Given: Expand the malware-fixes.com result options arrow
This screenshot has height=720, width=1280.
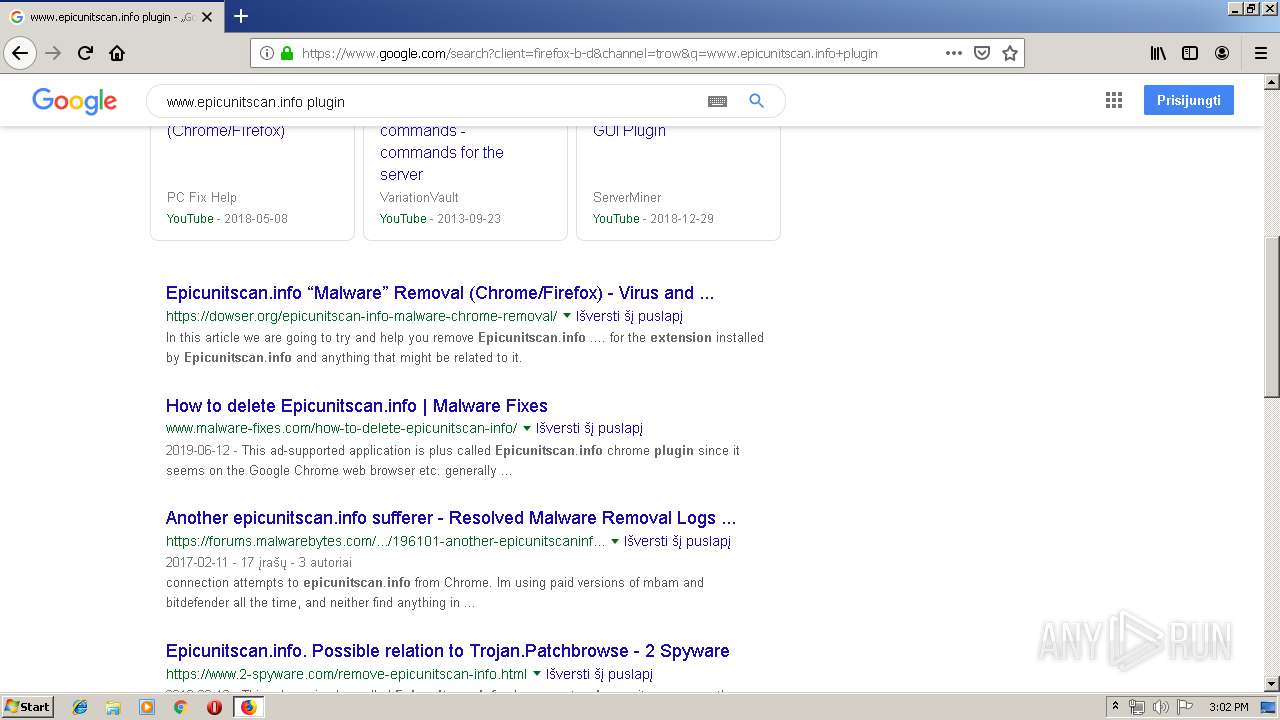Looking at the screenshot, I should (x=527, y=428).
